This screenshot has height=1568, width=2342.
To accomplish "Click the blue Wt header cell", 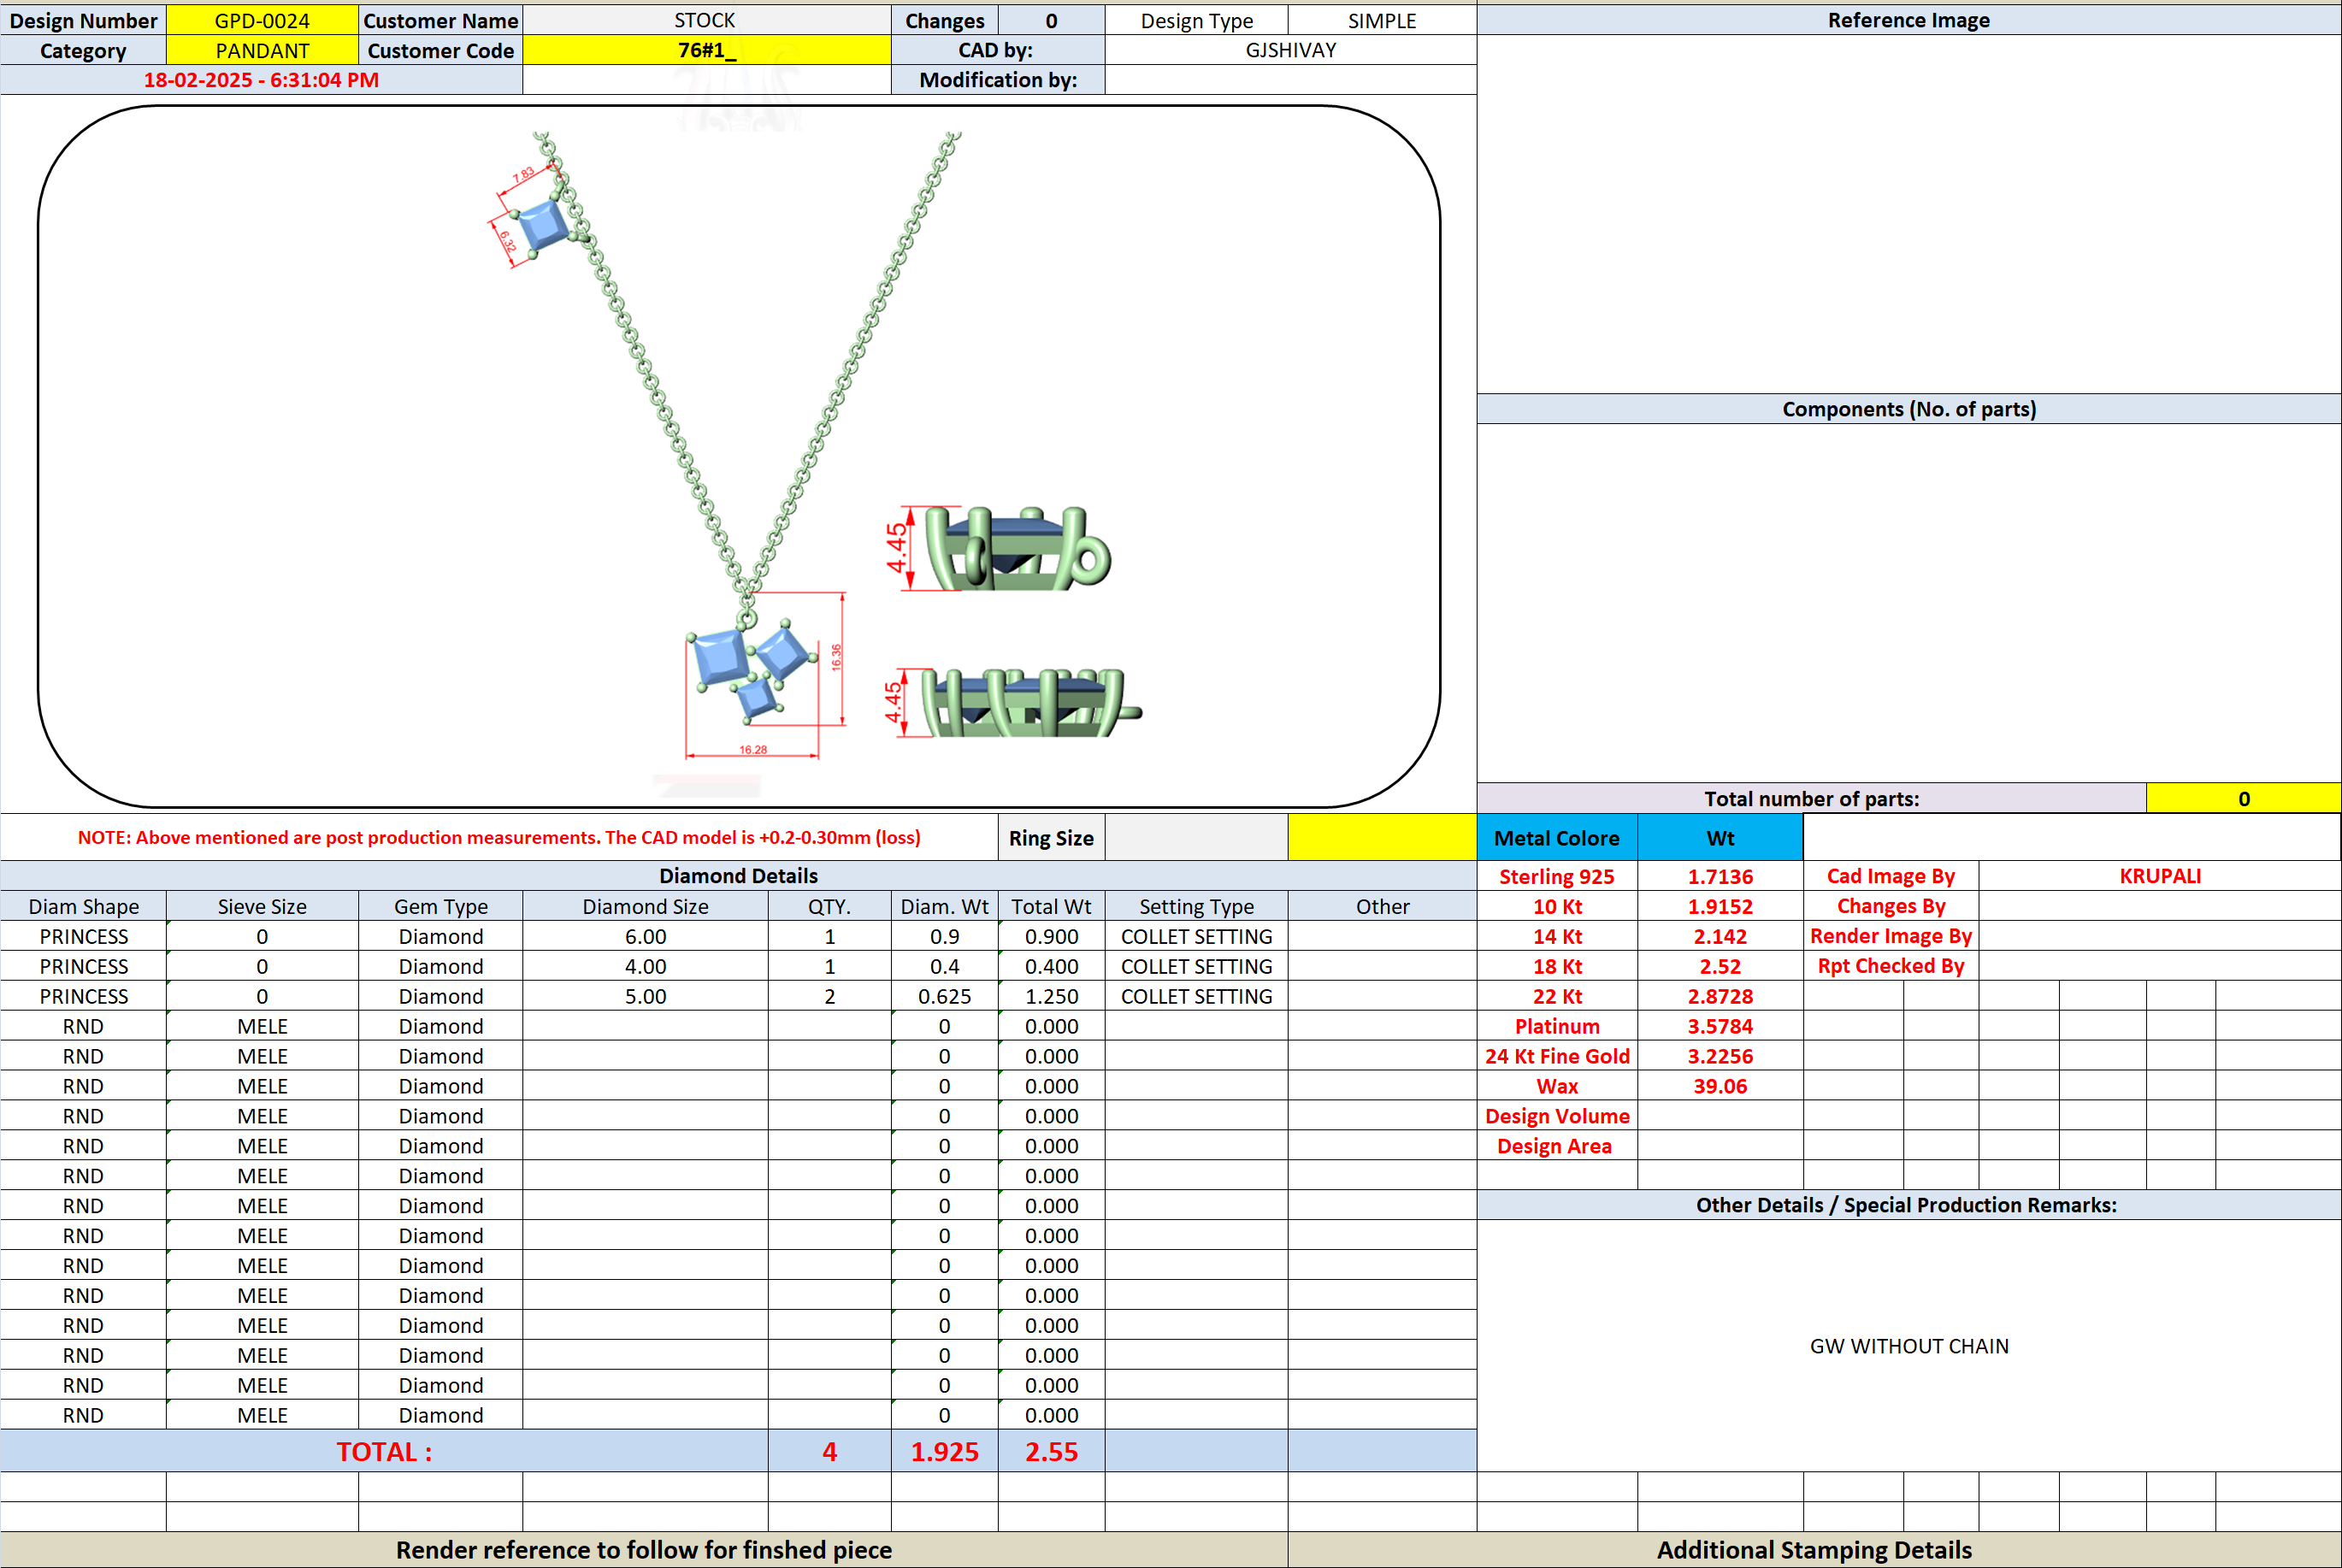I will click(1720, 838).
